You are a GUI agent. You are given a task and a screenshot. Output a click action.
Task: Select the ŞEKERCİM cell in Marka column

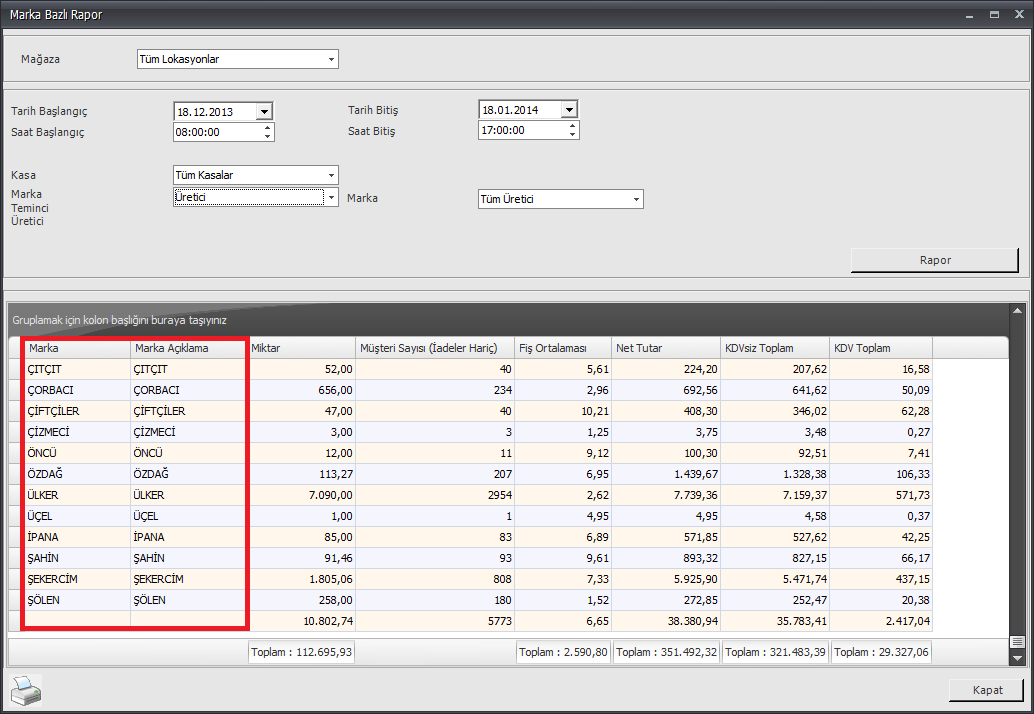76,580
